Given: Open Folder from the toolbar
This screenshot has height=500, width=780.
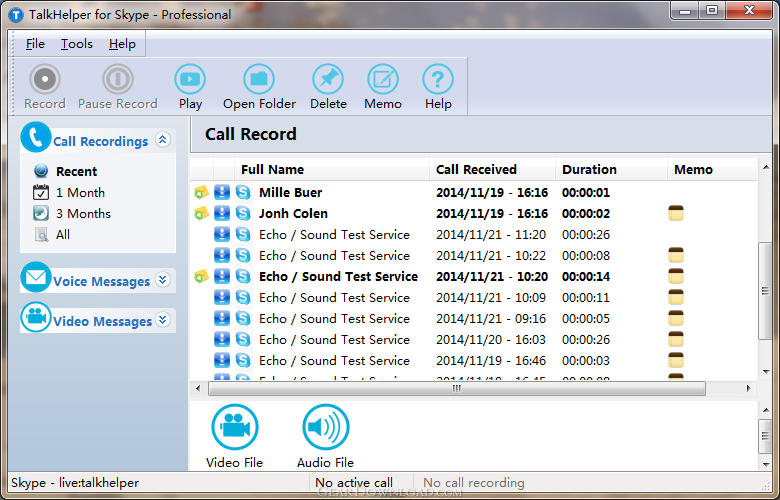Looking at the screenshot, I should [x=259, y=79].
